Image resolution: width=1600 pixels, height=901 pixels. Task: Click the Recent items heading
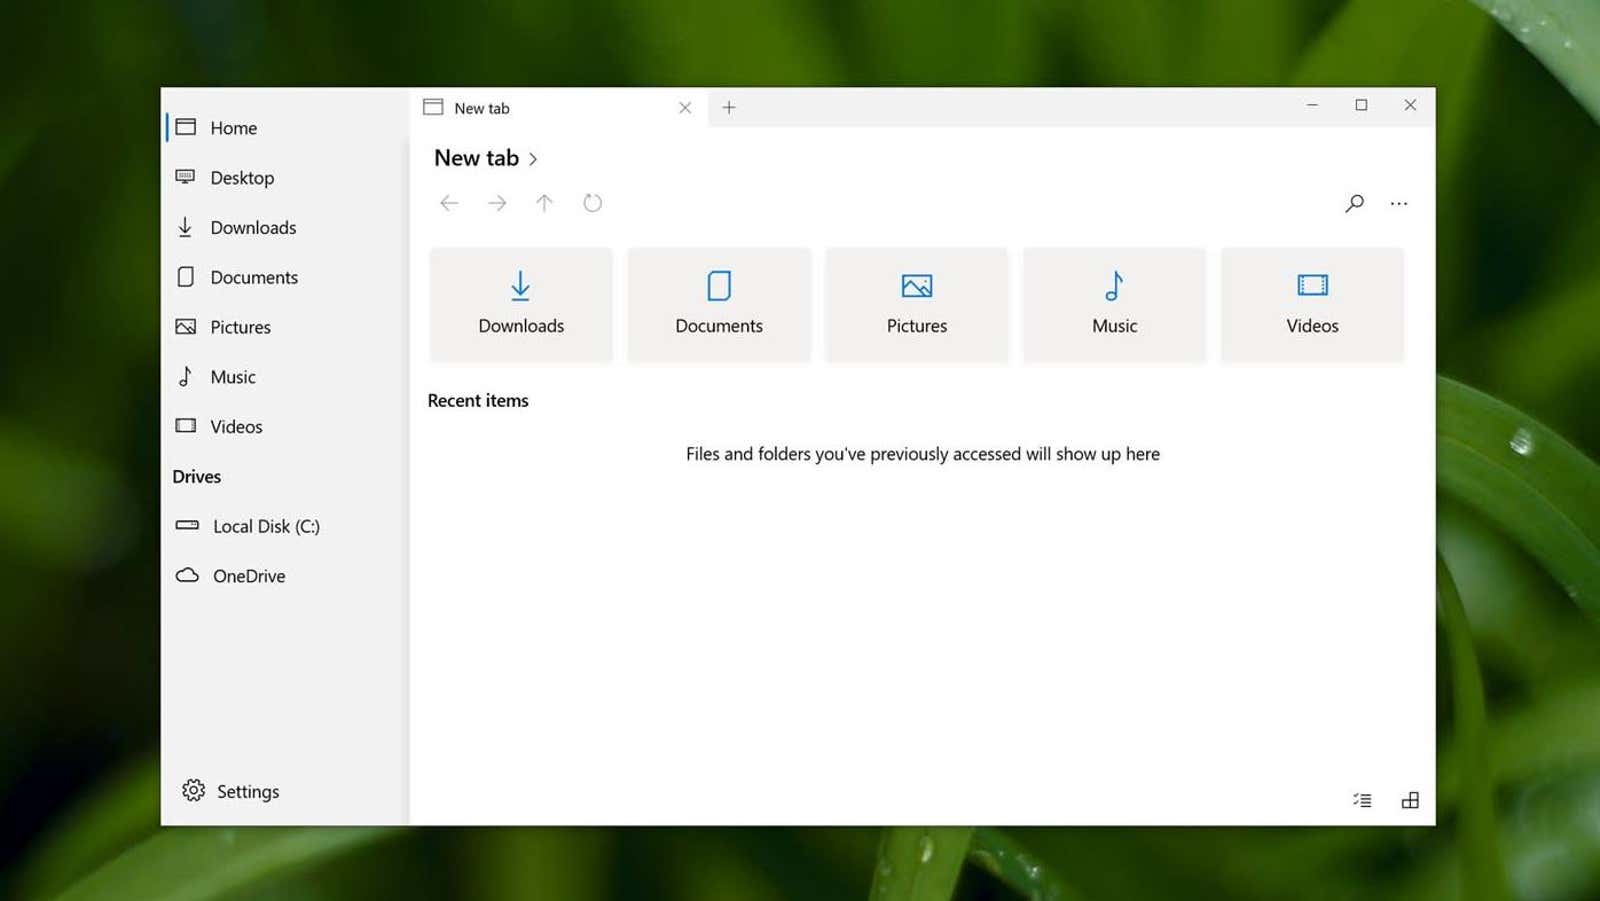coord(478,401)
